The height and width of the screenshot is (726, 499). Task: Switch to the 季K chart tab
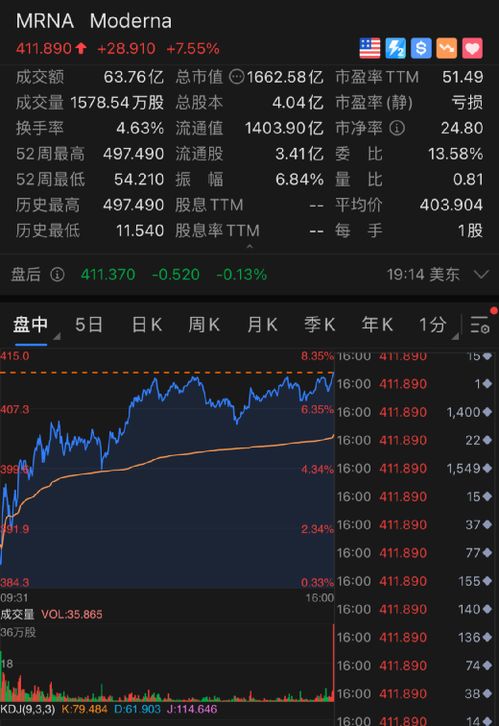319,325
